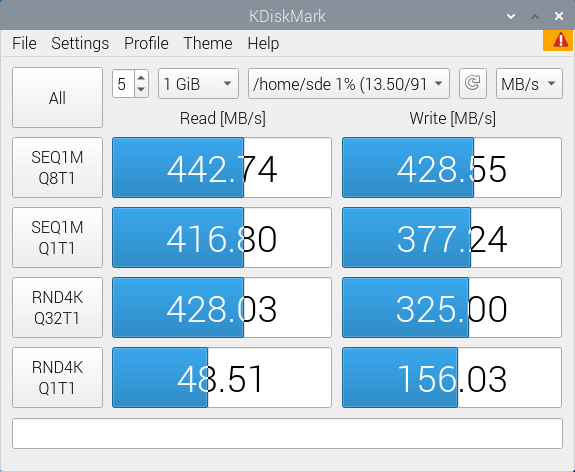Start the RND4K Q1T1 benchmark
This screenshot has height=472, width=575.
58,377
